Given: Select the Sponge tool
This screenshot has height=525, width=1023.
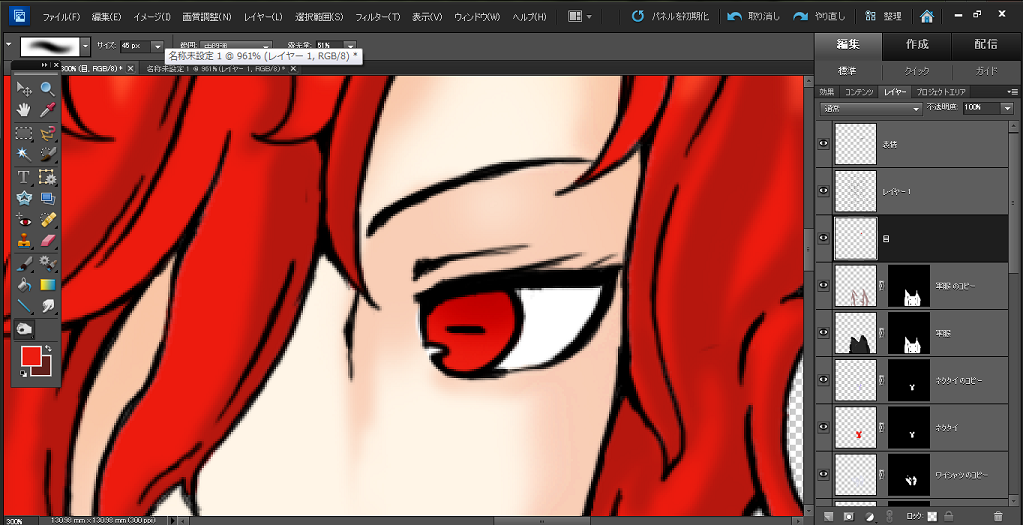Looking at the screenshot, I should pyautogui.click(x=24, y=329).
